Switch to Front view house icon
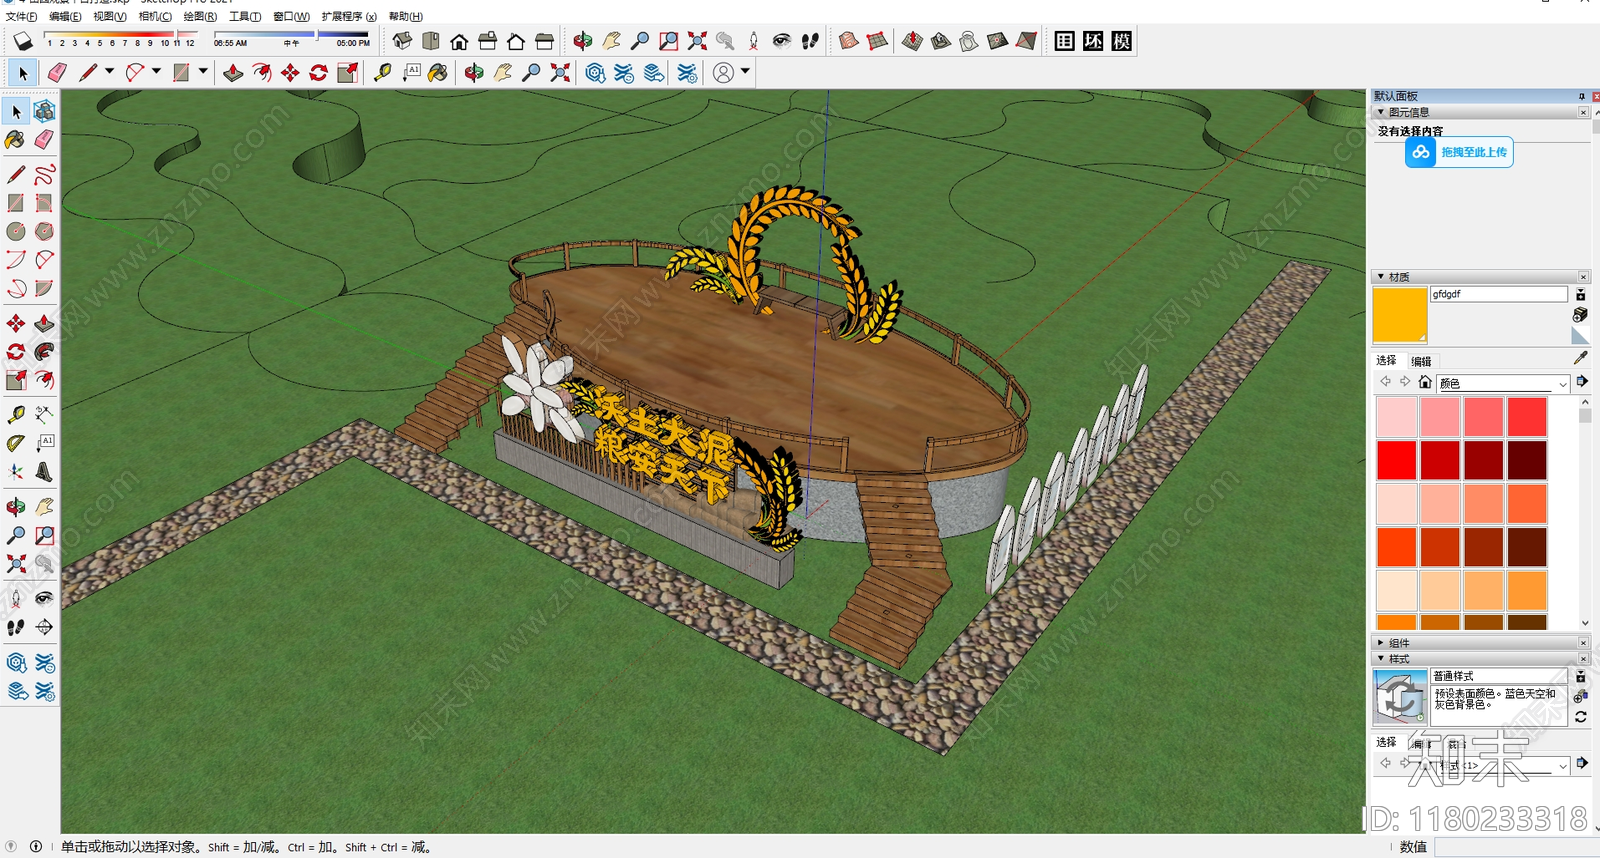Image resolution: width=1600 pixels, height=858 pixels. [x=459, y=41]
